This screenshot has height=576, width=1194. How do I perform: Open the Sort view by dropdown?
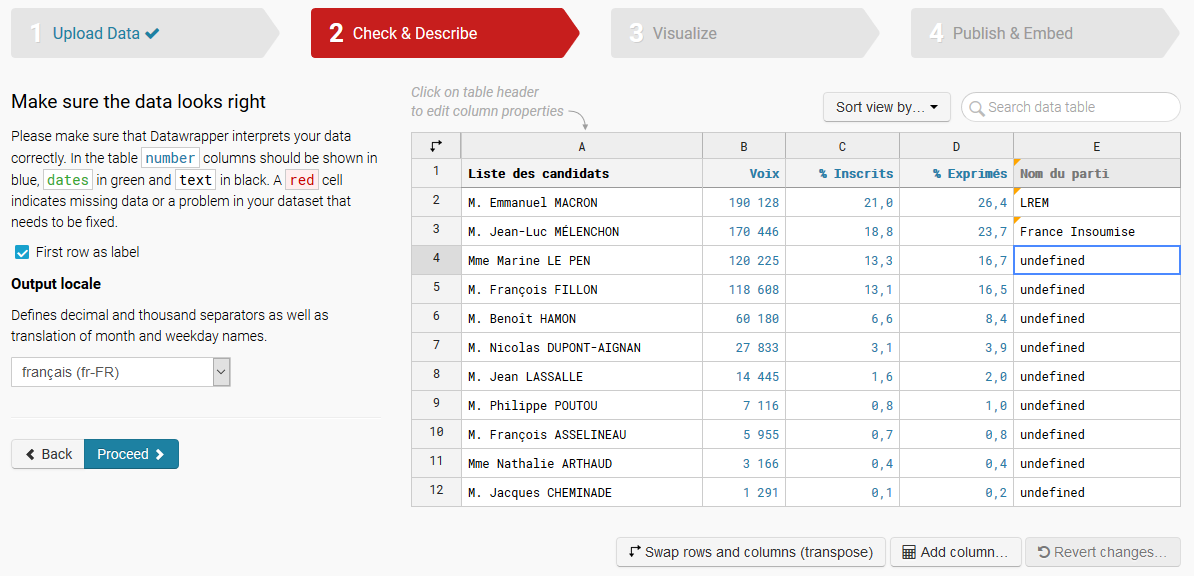pos(886,107)
